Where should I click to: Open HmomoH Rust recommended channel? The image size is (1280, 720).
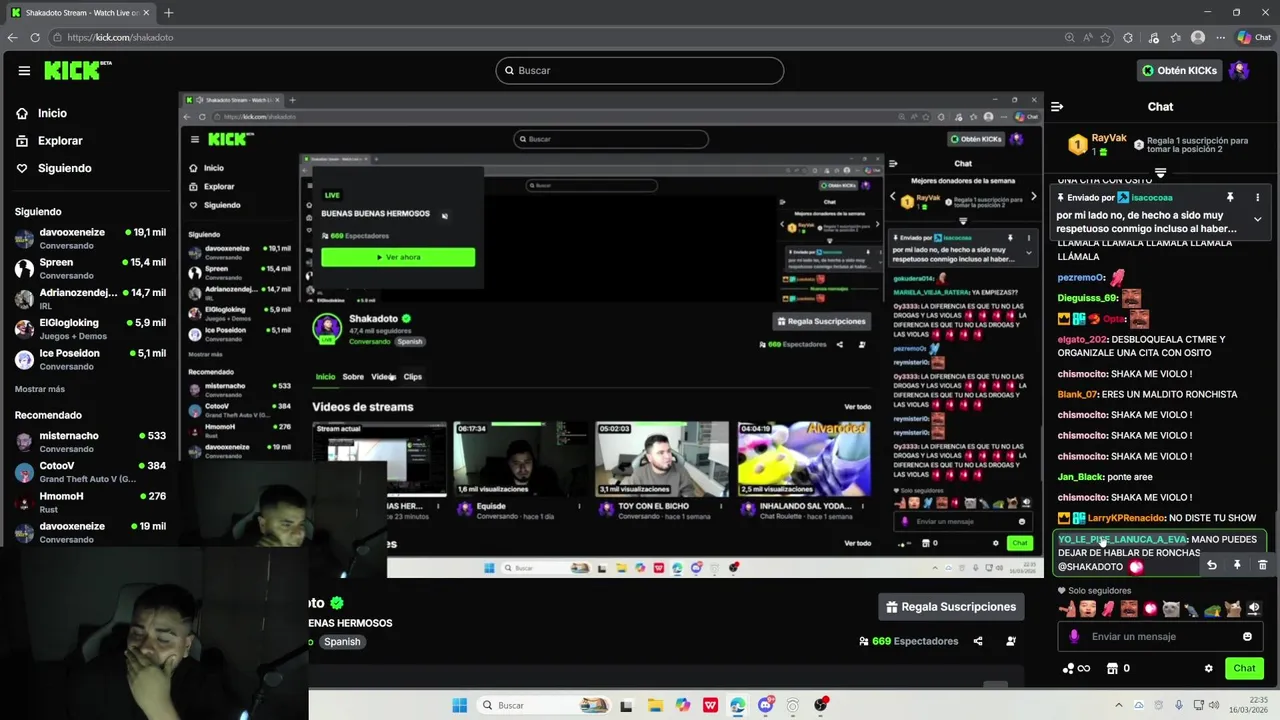[x=90, y=502]
